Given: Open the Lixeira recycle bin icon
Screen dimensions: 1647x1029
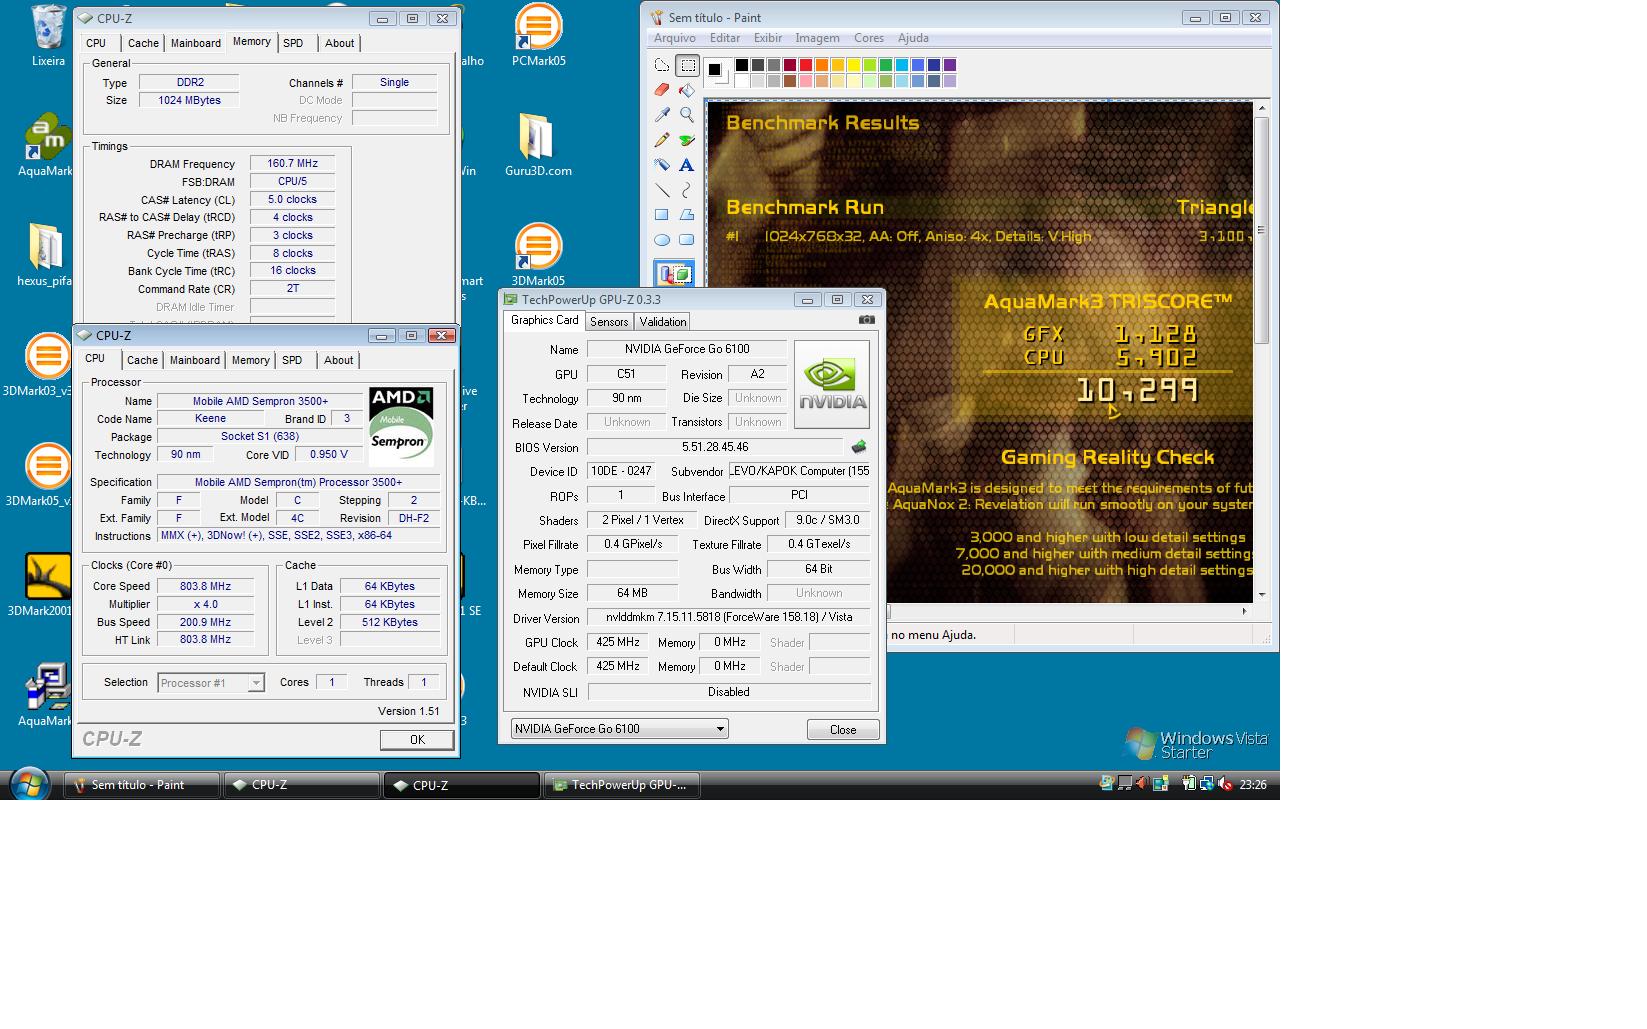Looking at the screenshot, I should pyautogui.click(x=48, y=35).
